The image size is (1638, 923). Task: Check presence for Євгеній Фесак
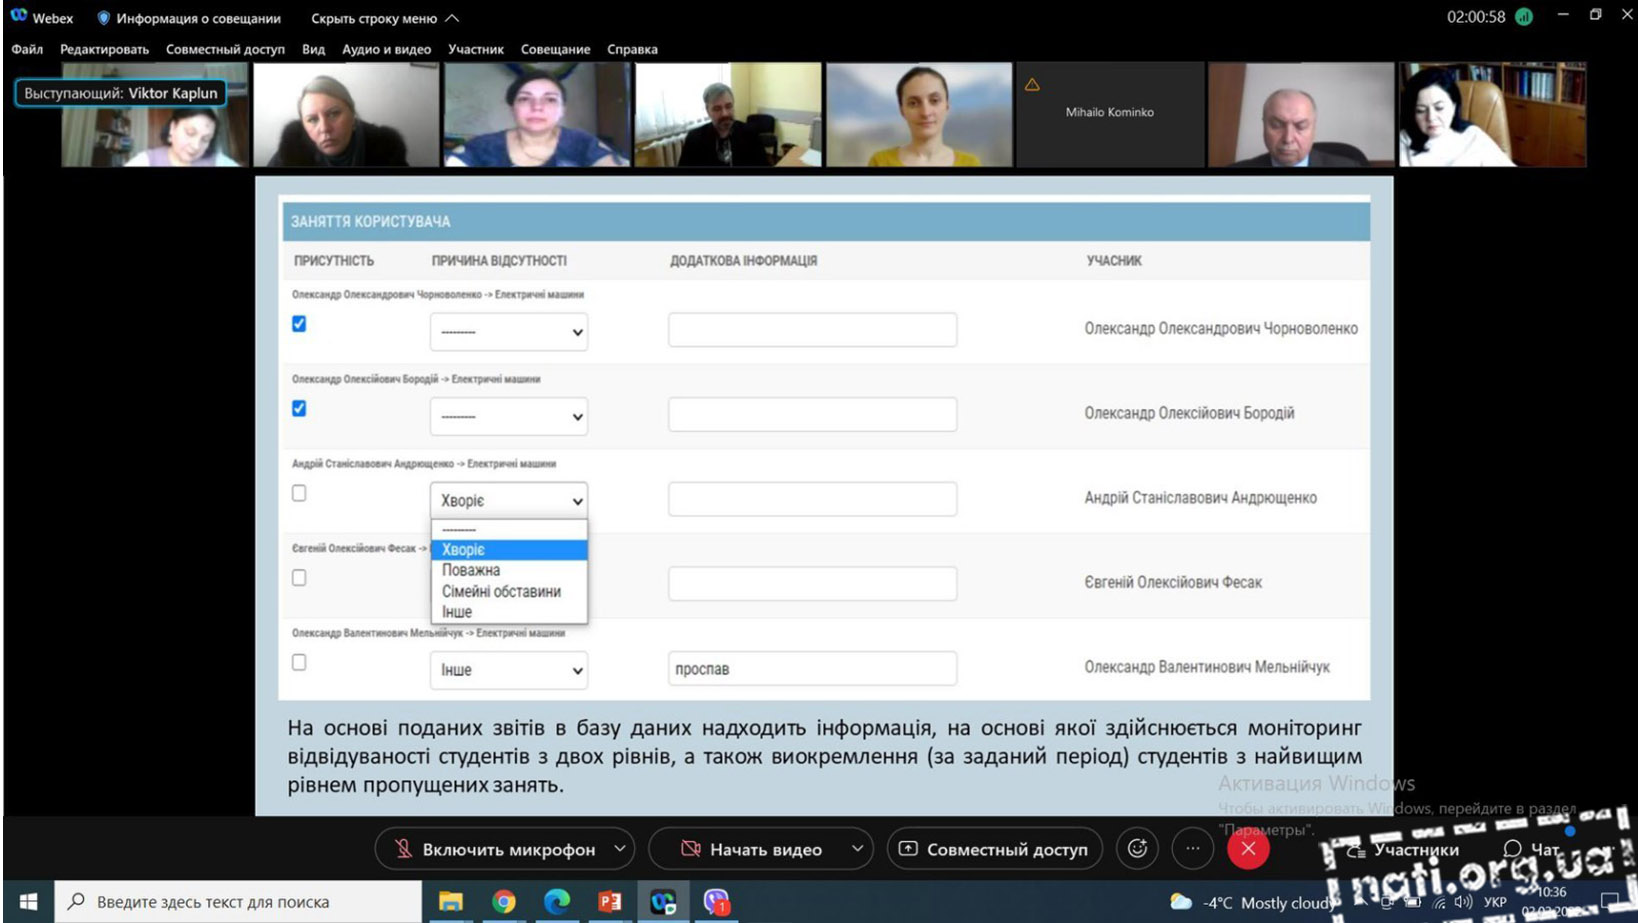point(299,578)
